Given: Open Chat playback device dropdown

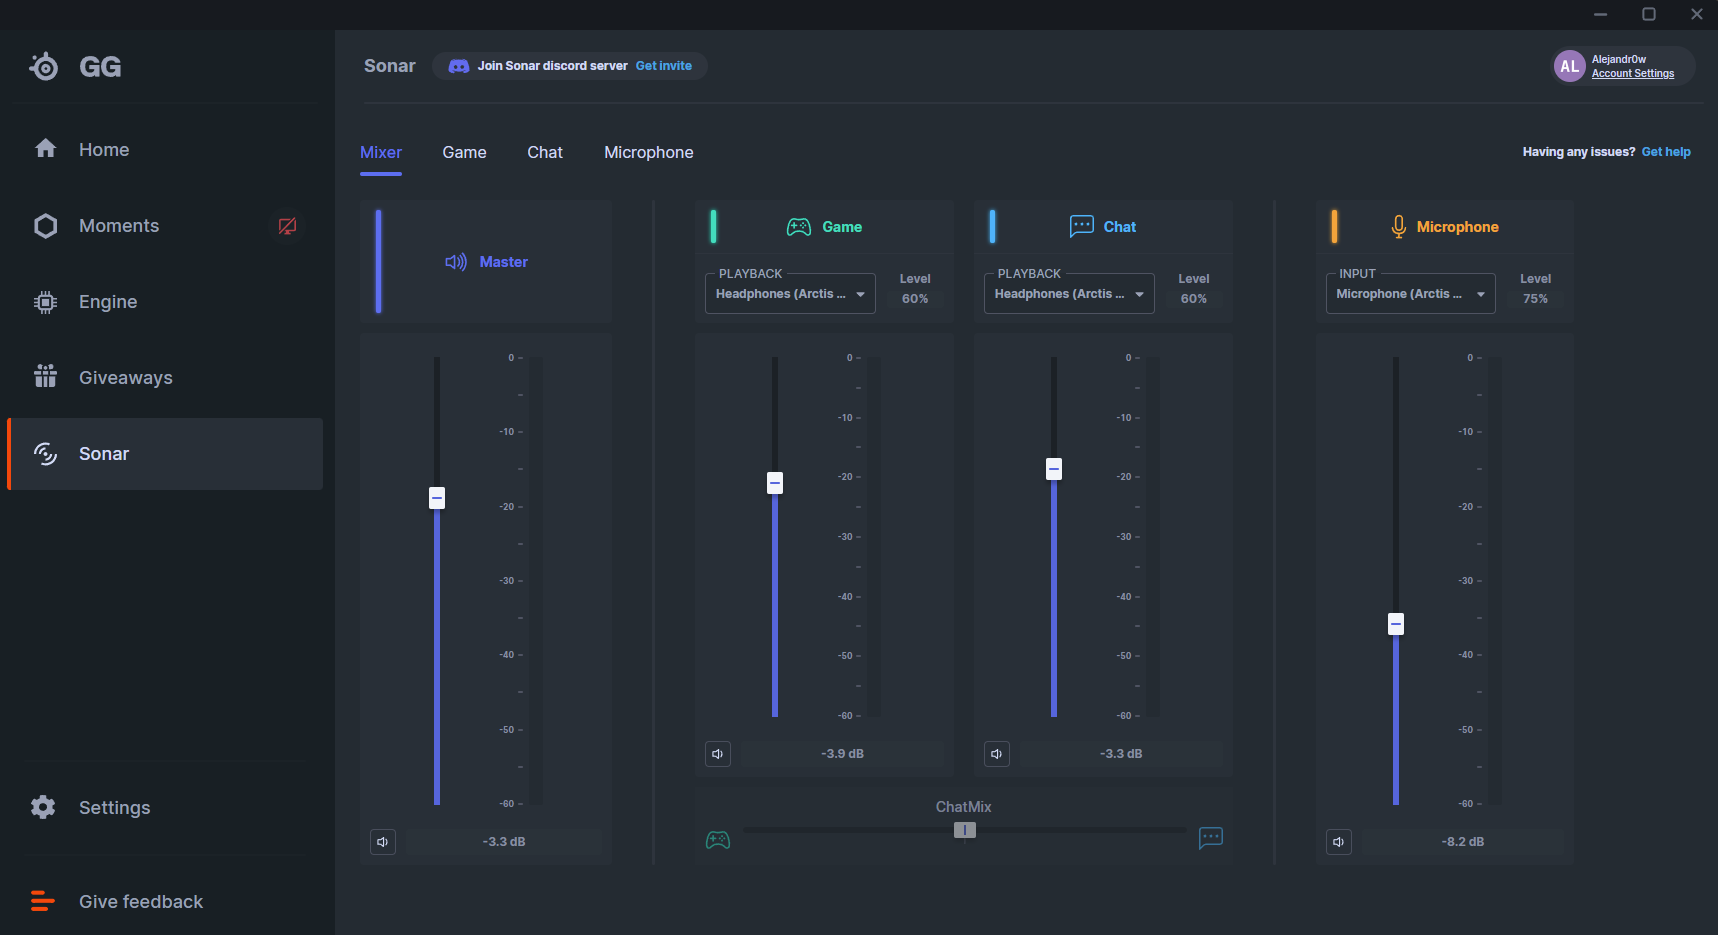Looking at the screenshot, I should pyautogui.click(x=1069, y=294).
